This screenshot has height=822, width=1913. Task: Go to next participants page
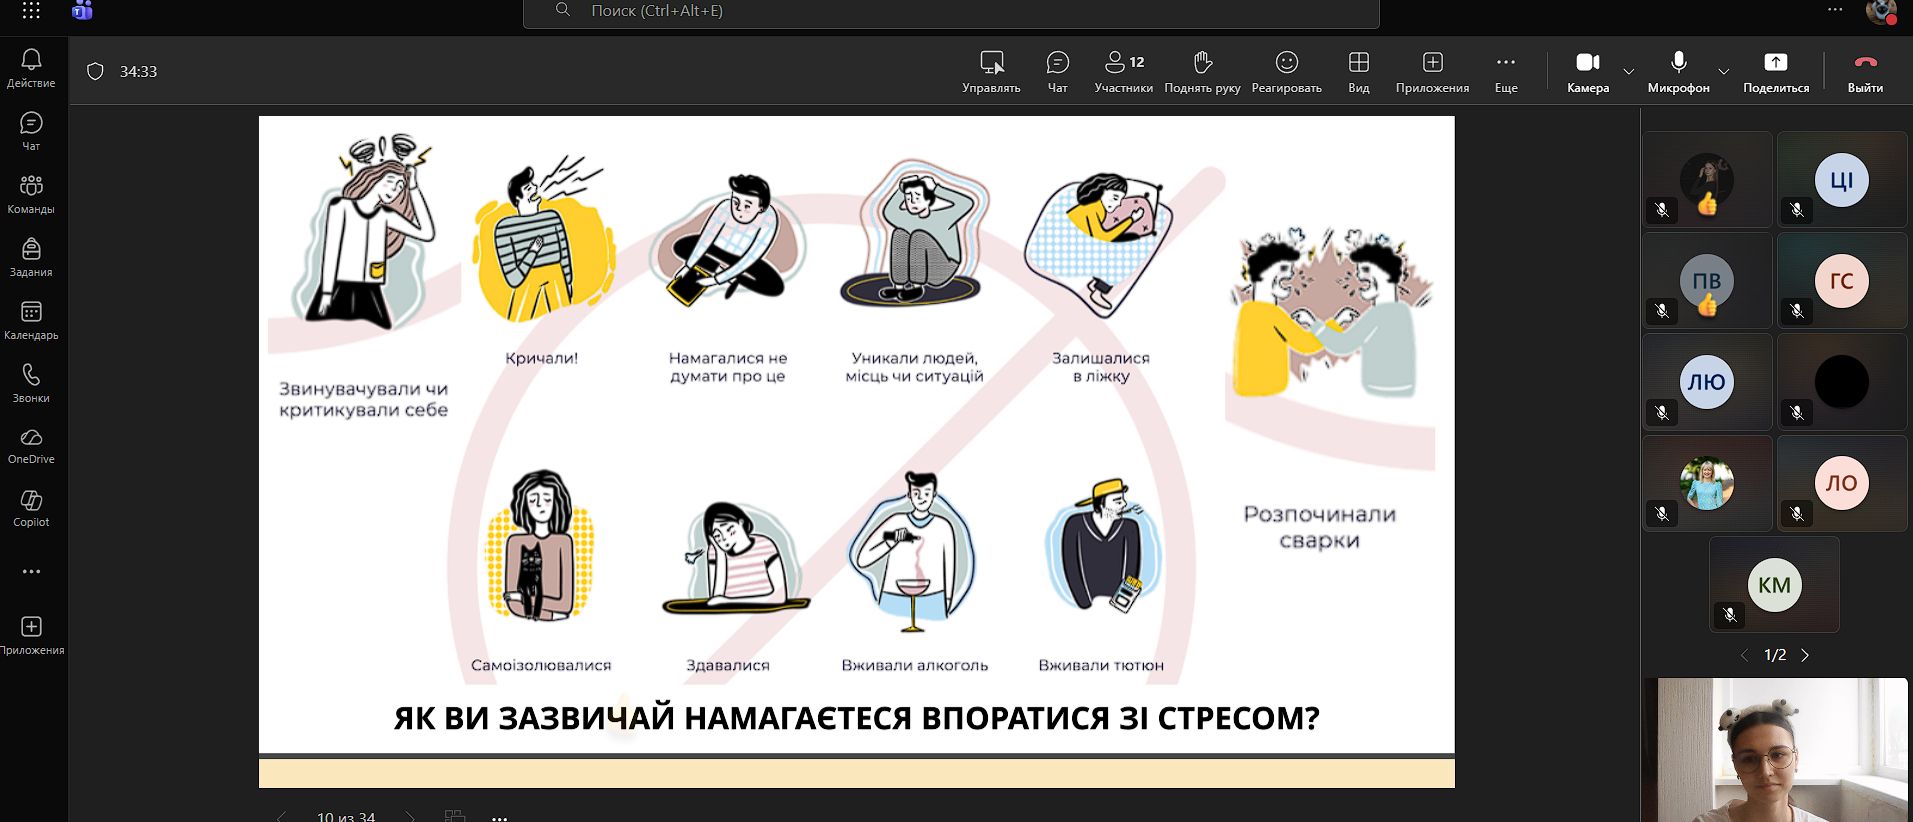1805,656
